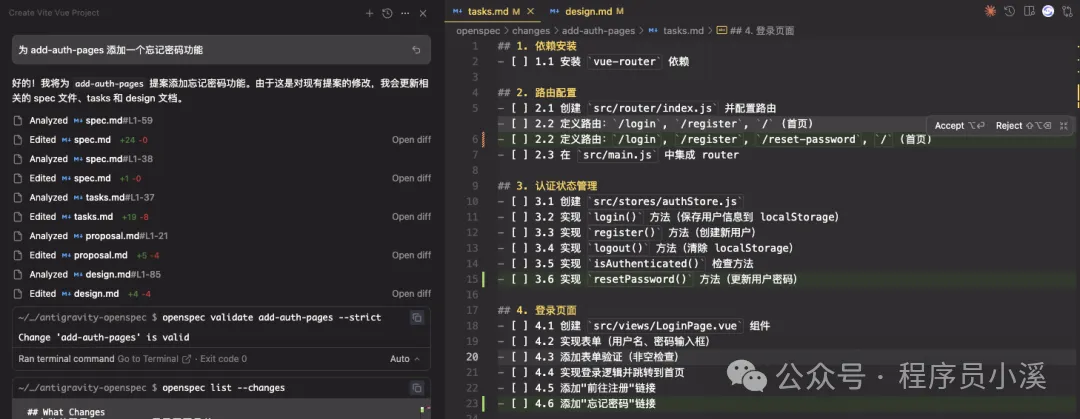Open chat panel more options ellipsis
The width and height of the screenshot is (1080, 419).
coord(404,13)
